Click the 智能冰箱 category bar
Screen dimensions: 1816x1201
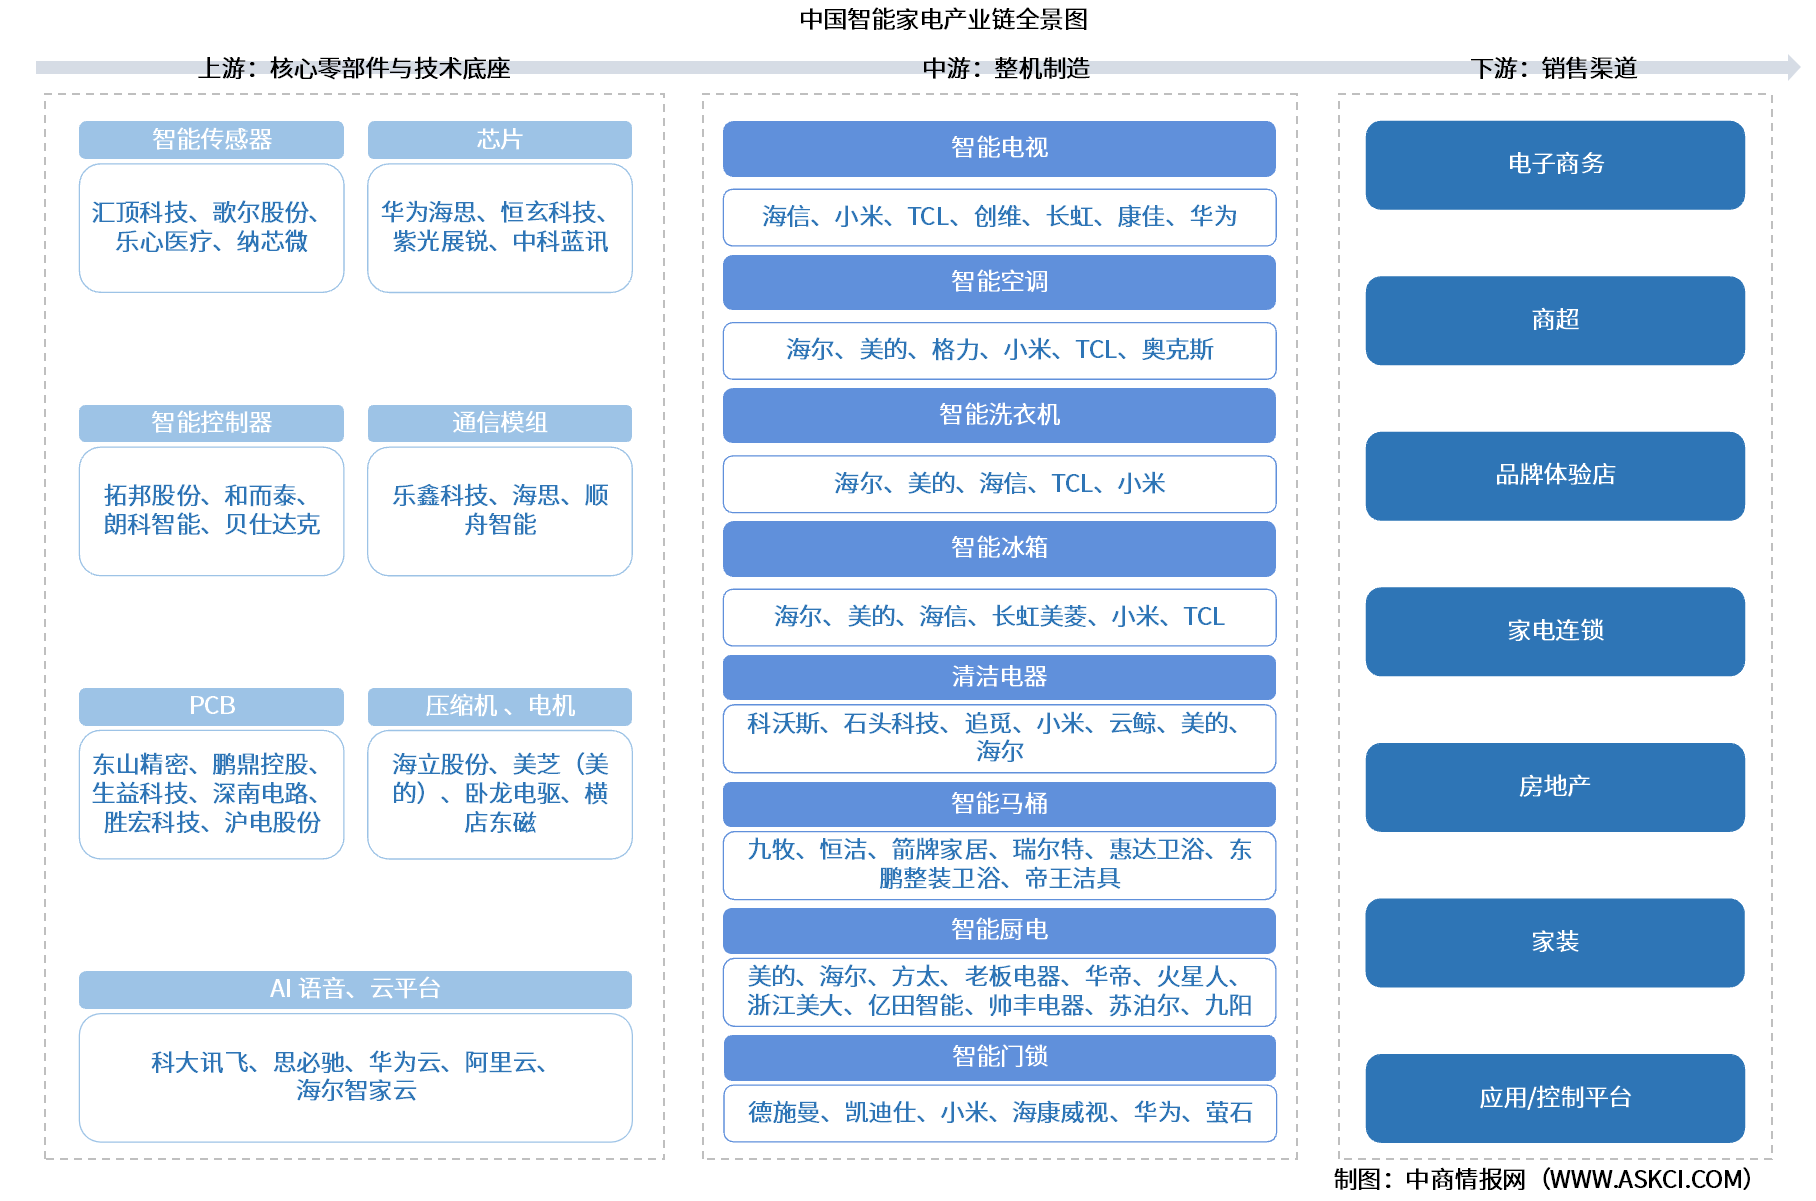click(x=999, y=548)
